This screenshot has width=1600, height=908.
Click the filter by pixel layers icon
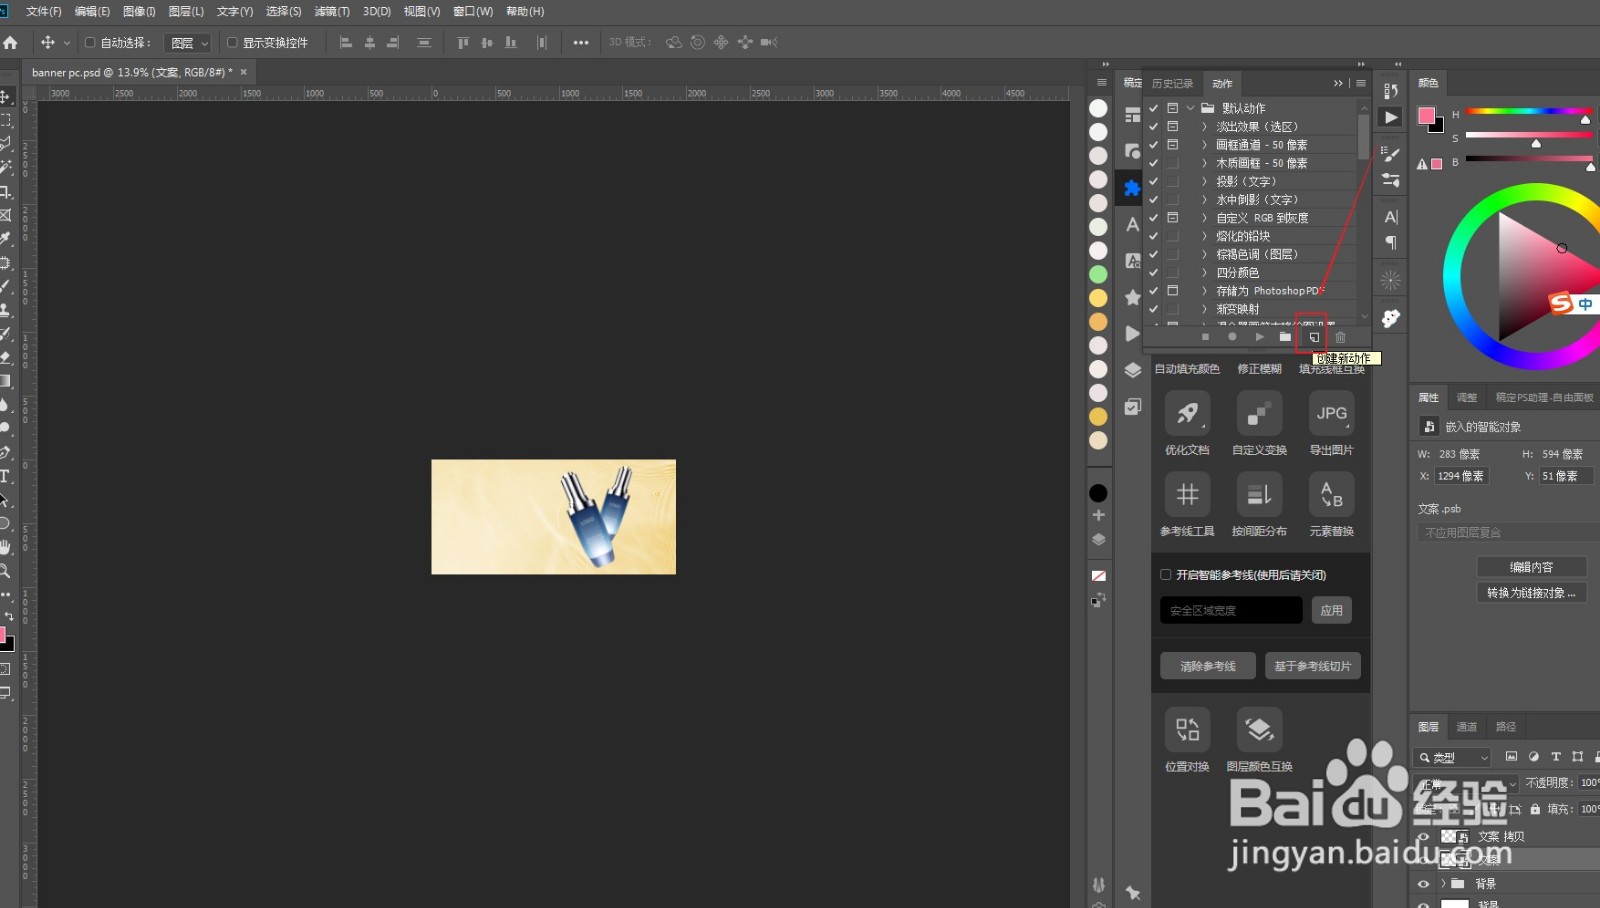(x=1511, y=757)
